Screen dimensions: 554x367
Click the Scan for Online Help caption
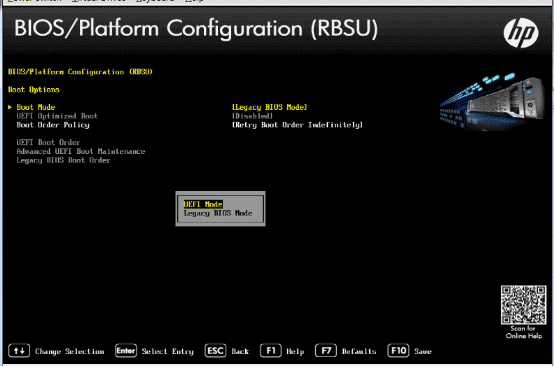tap(524, 332)
